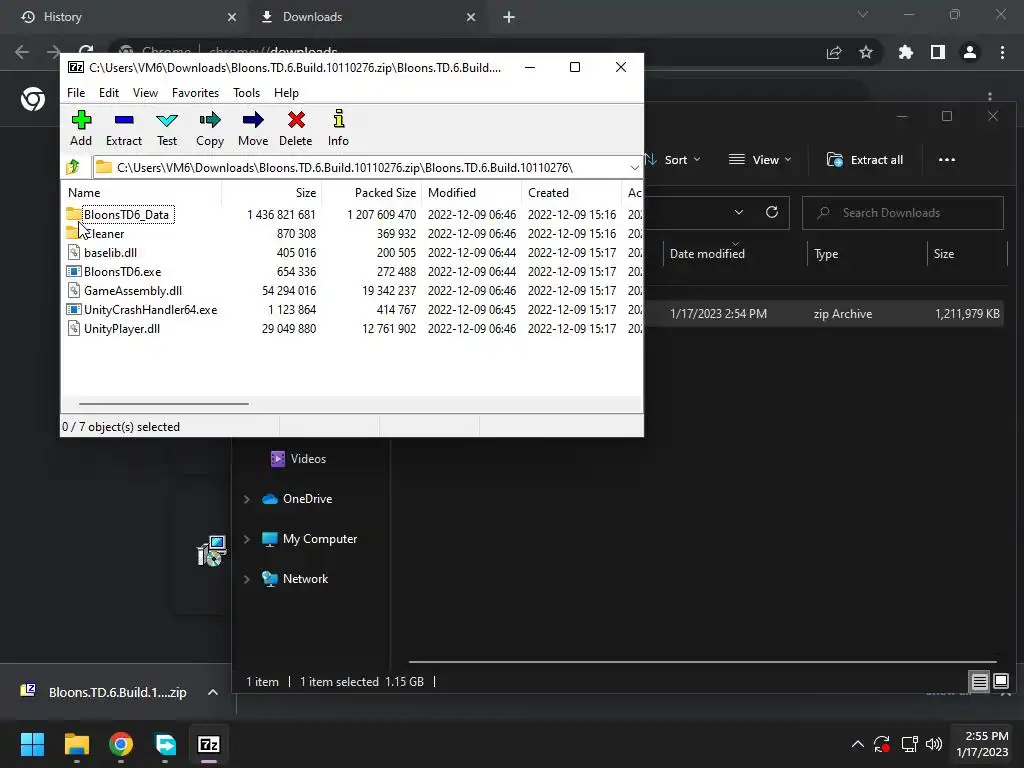
Task: Click the Add button in 7-Zip toolbar
Action: click(x=81, y=128)
